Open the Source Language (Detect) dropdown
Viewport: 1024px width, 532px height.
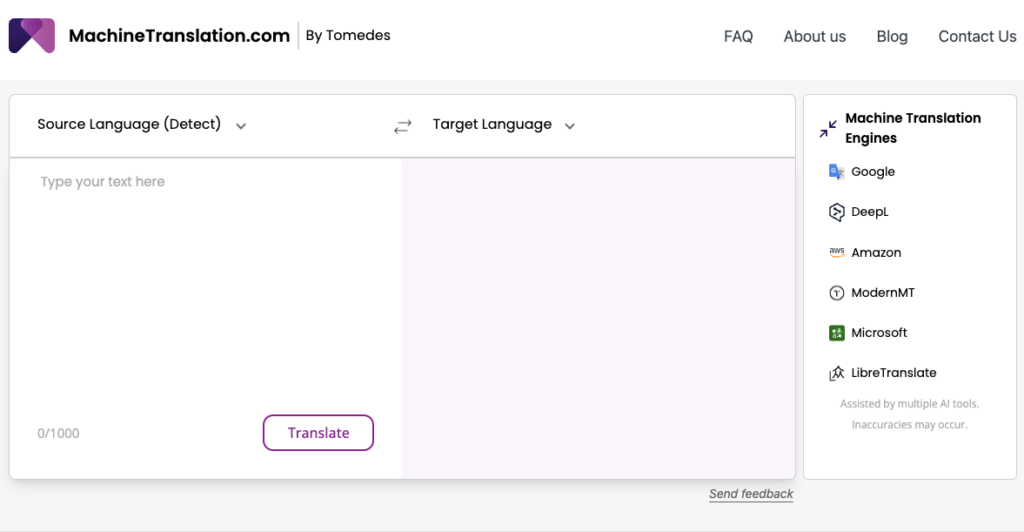coord(142,125)
